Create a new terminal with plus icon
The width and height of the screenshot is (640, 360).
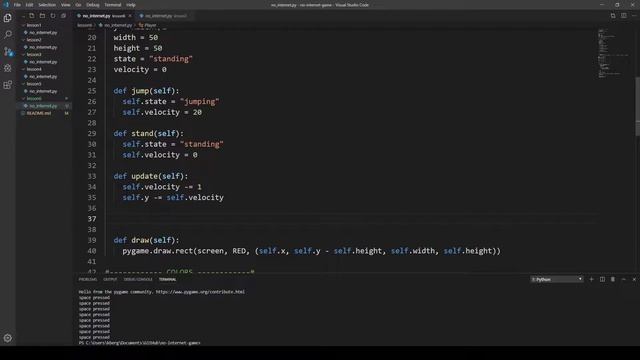click(x=591, y=280)
